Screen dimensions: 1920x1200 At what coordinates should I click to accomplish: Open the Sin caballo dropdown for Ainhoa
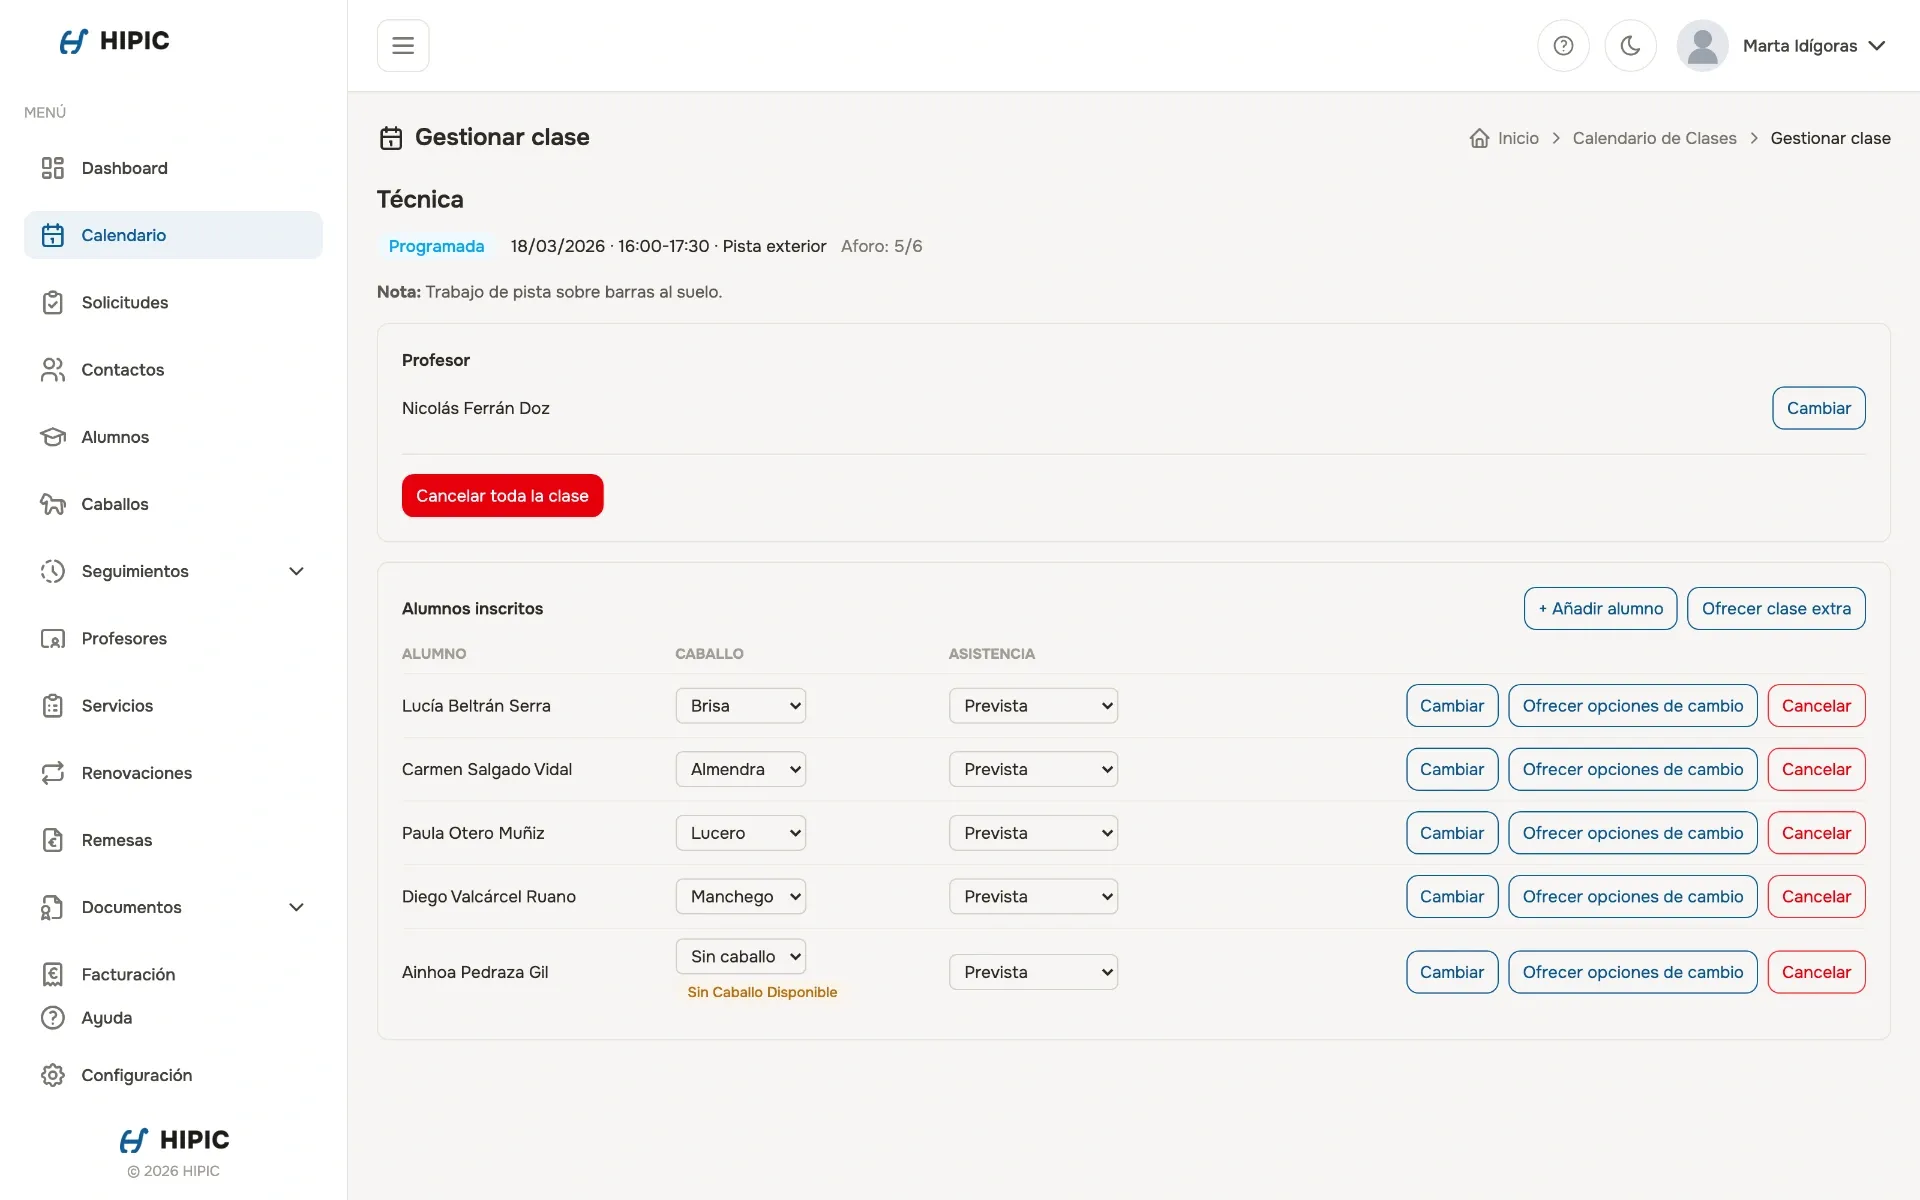(x=740, y=957)
